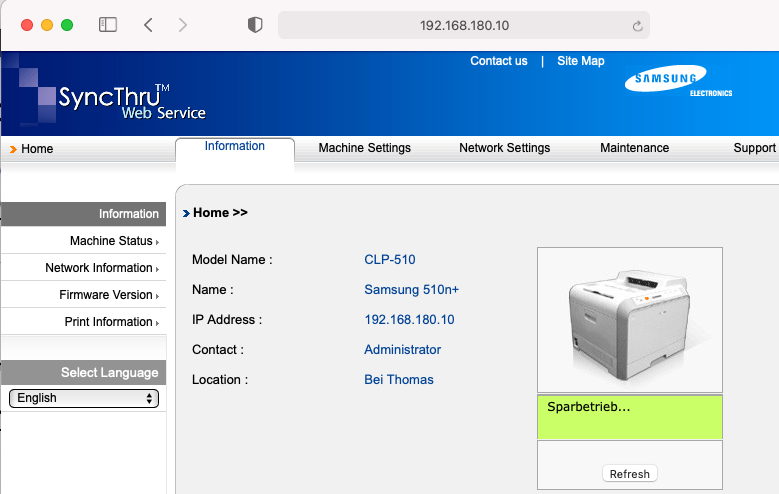Go forward with the forward arrow
The width and height of the screenshot is (779, 494).
(x=183, y=25)
